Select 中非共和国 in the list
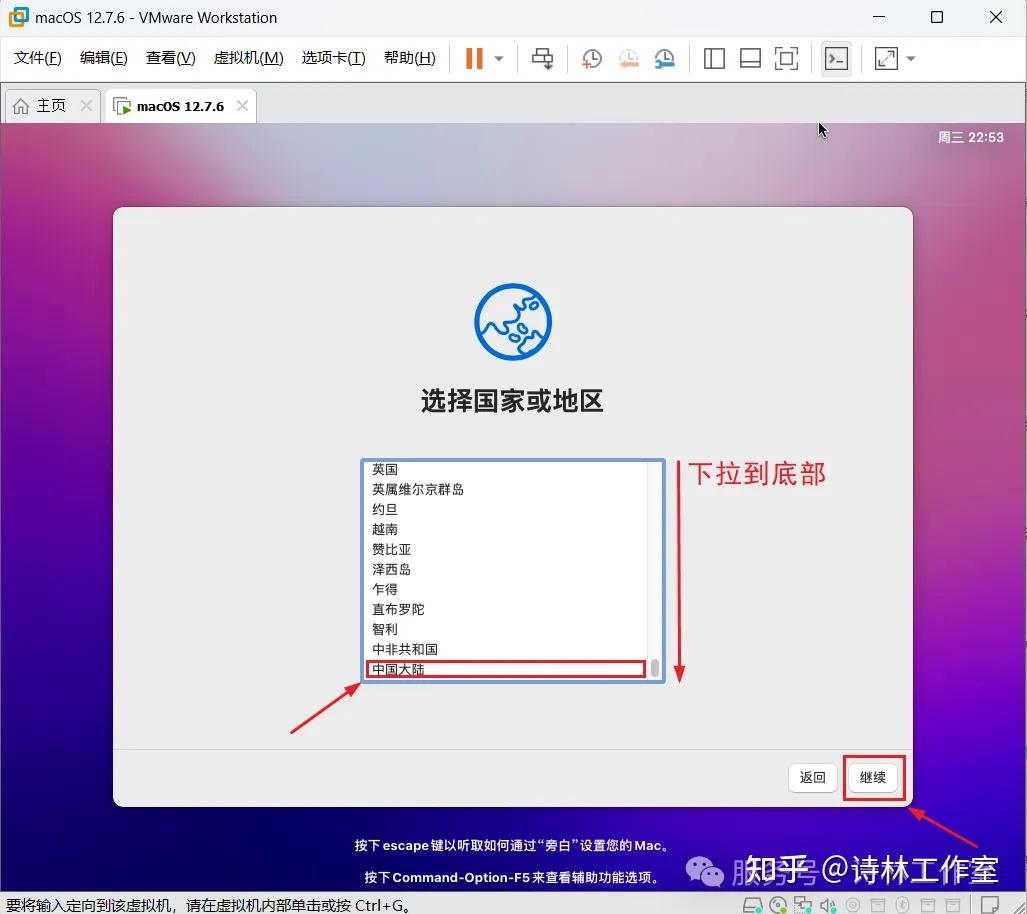1027x914 pixels. pyautogui.click(x=505, y=649)
